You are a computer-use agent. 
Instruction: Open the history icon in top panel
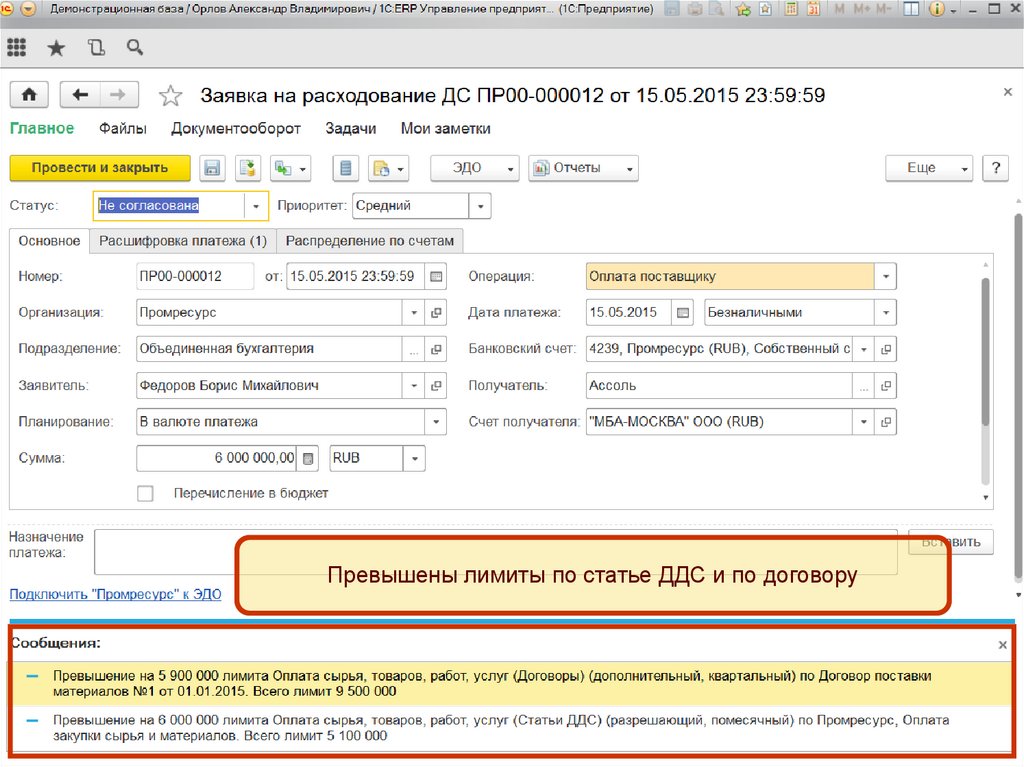tap(96, 47)
